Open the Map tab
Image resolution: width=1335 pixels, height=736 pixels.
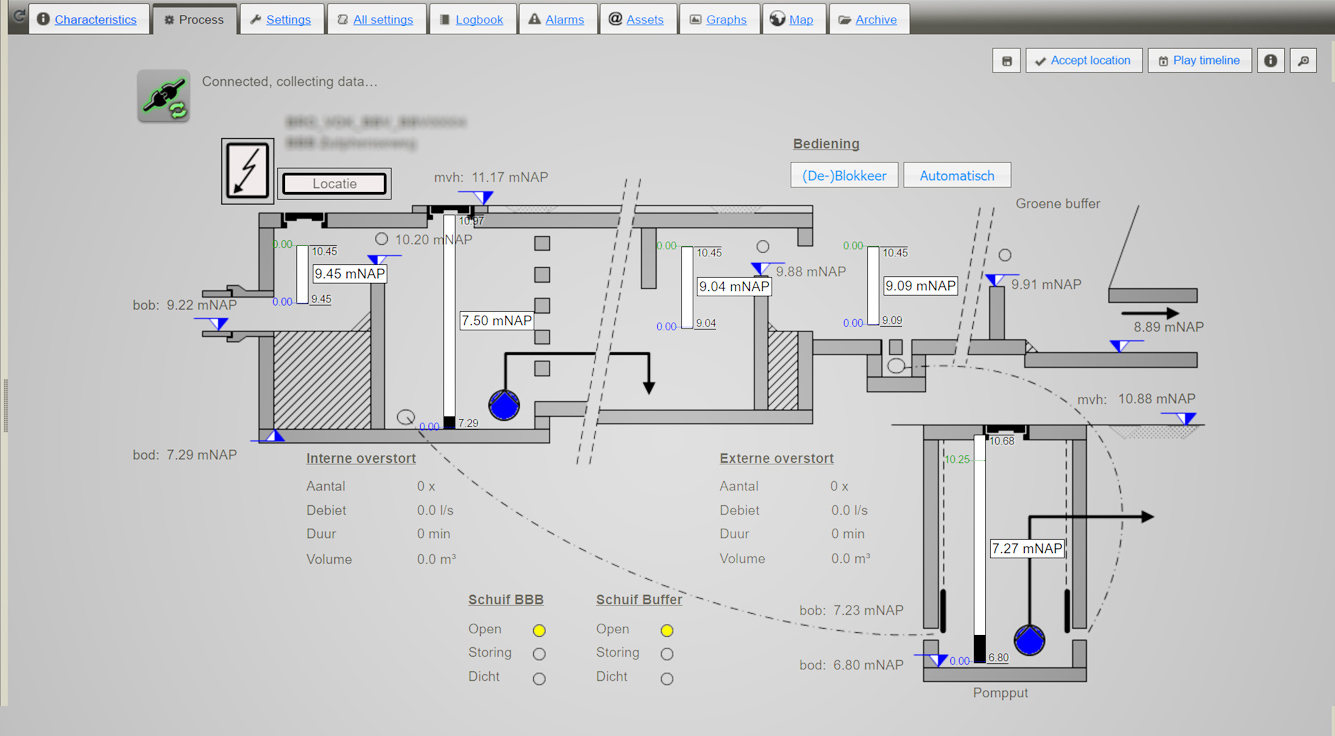tap(794, 19)
